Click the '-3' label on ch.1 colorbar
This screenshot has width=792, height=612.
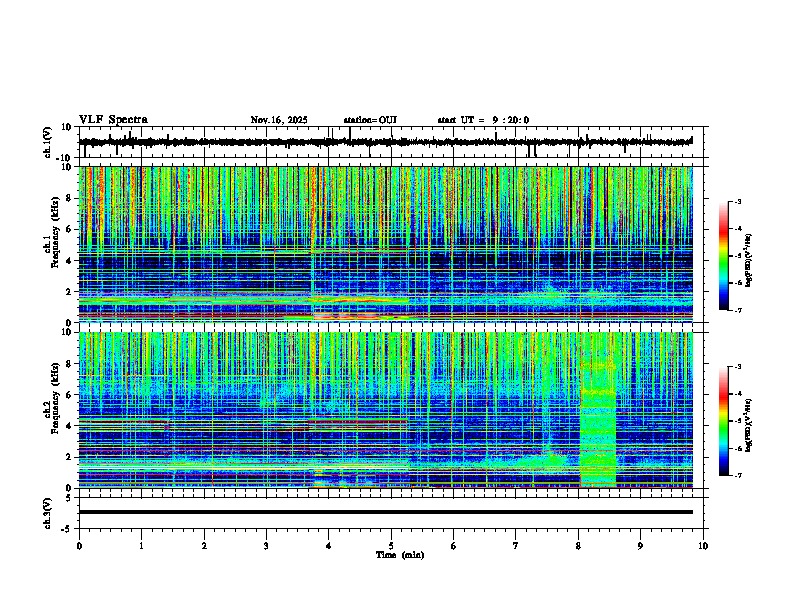(737, 202)
